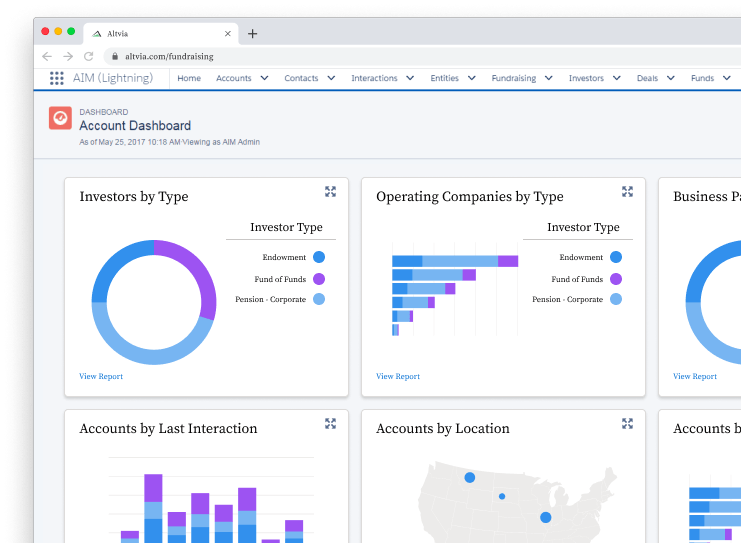Click the Account Dashboard gauge icon
Screen dimensions: 741x543
pos(60,118)
